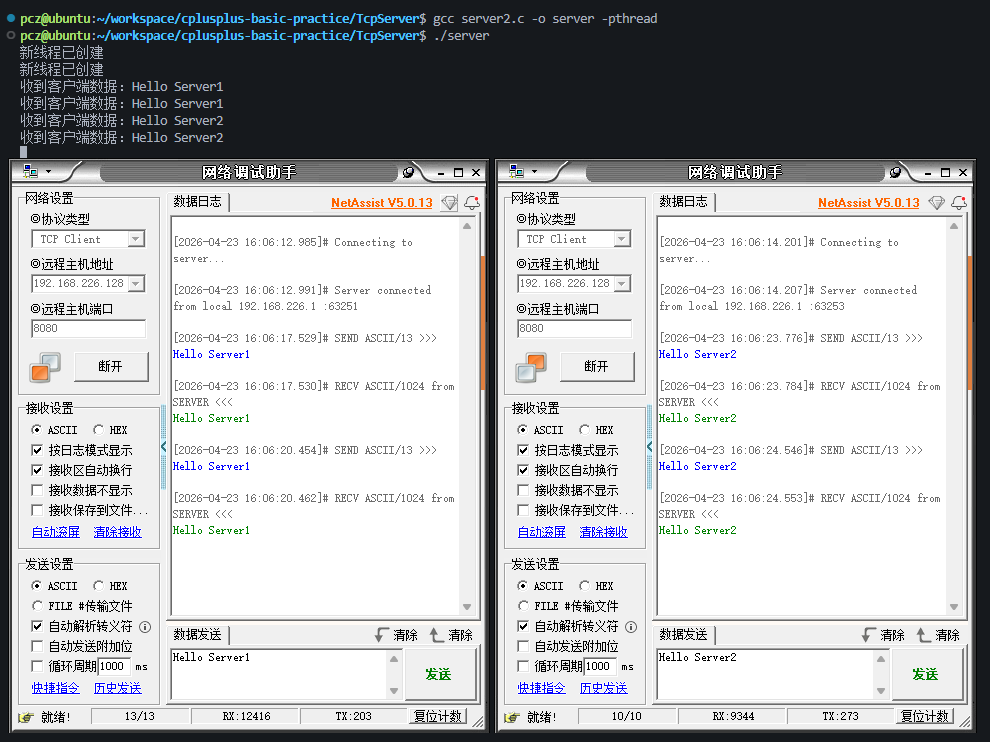Enable 自动发送附加位 in right window

click(568, 646)
